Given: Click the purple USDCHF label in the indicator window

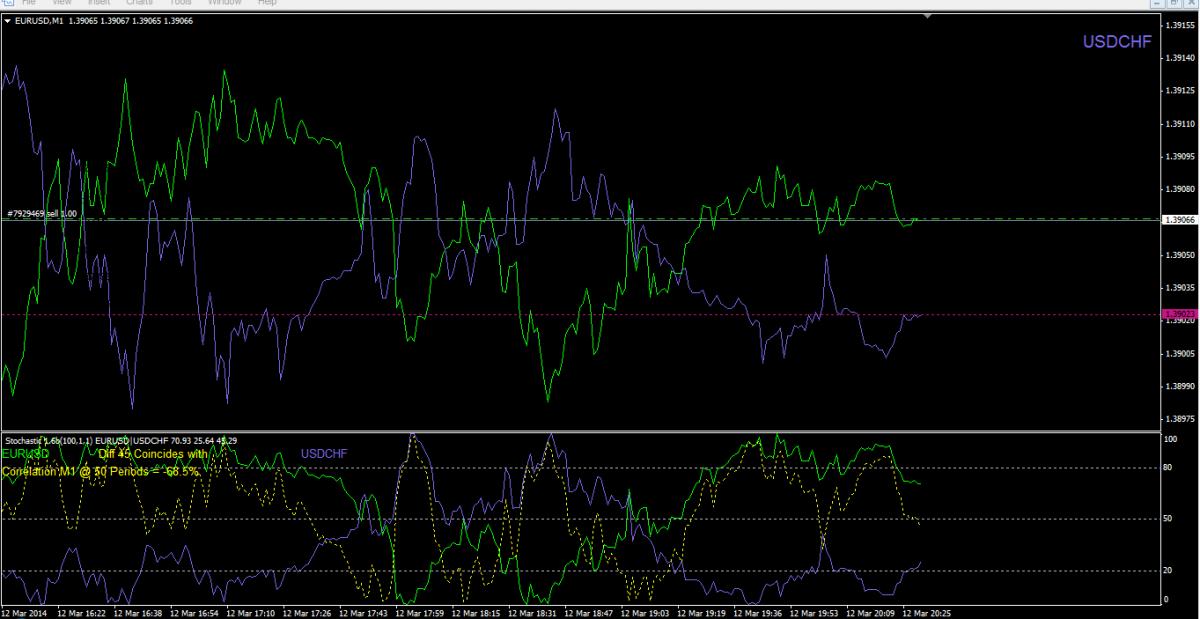Looking at the screenshot, I should tap(324, 454).
